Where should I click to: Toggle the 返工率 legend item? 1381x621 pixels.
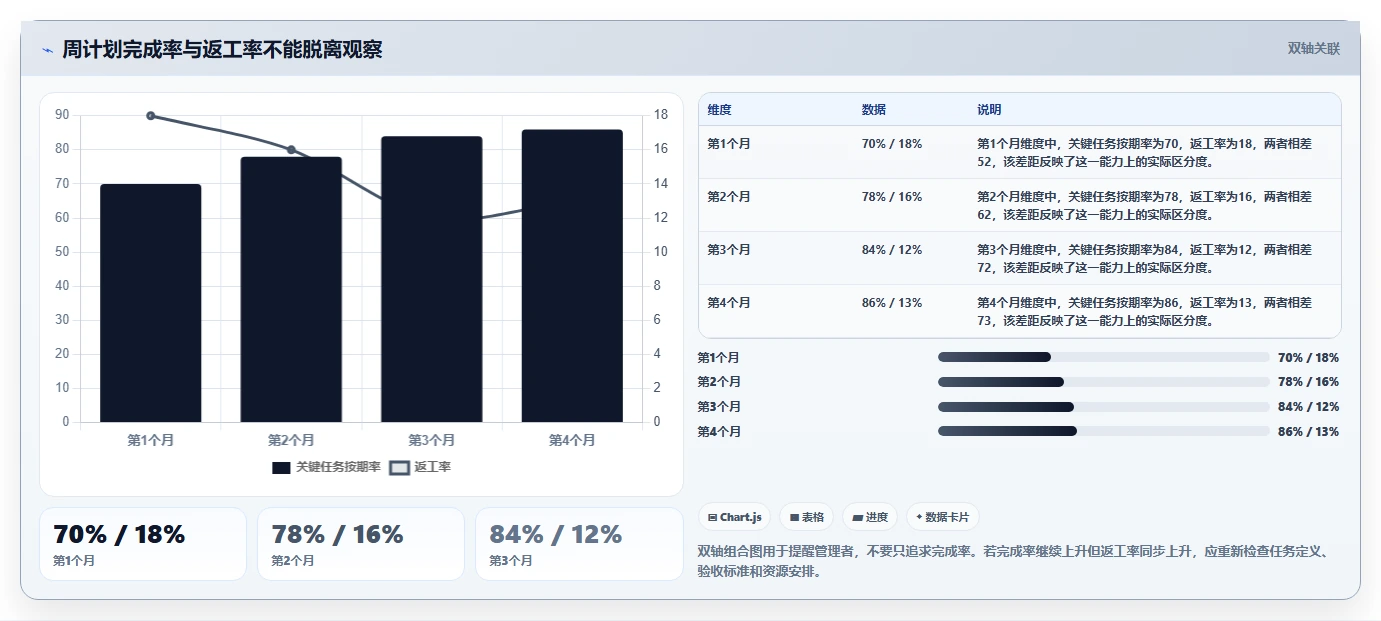[420, 467]
